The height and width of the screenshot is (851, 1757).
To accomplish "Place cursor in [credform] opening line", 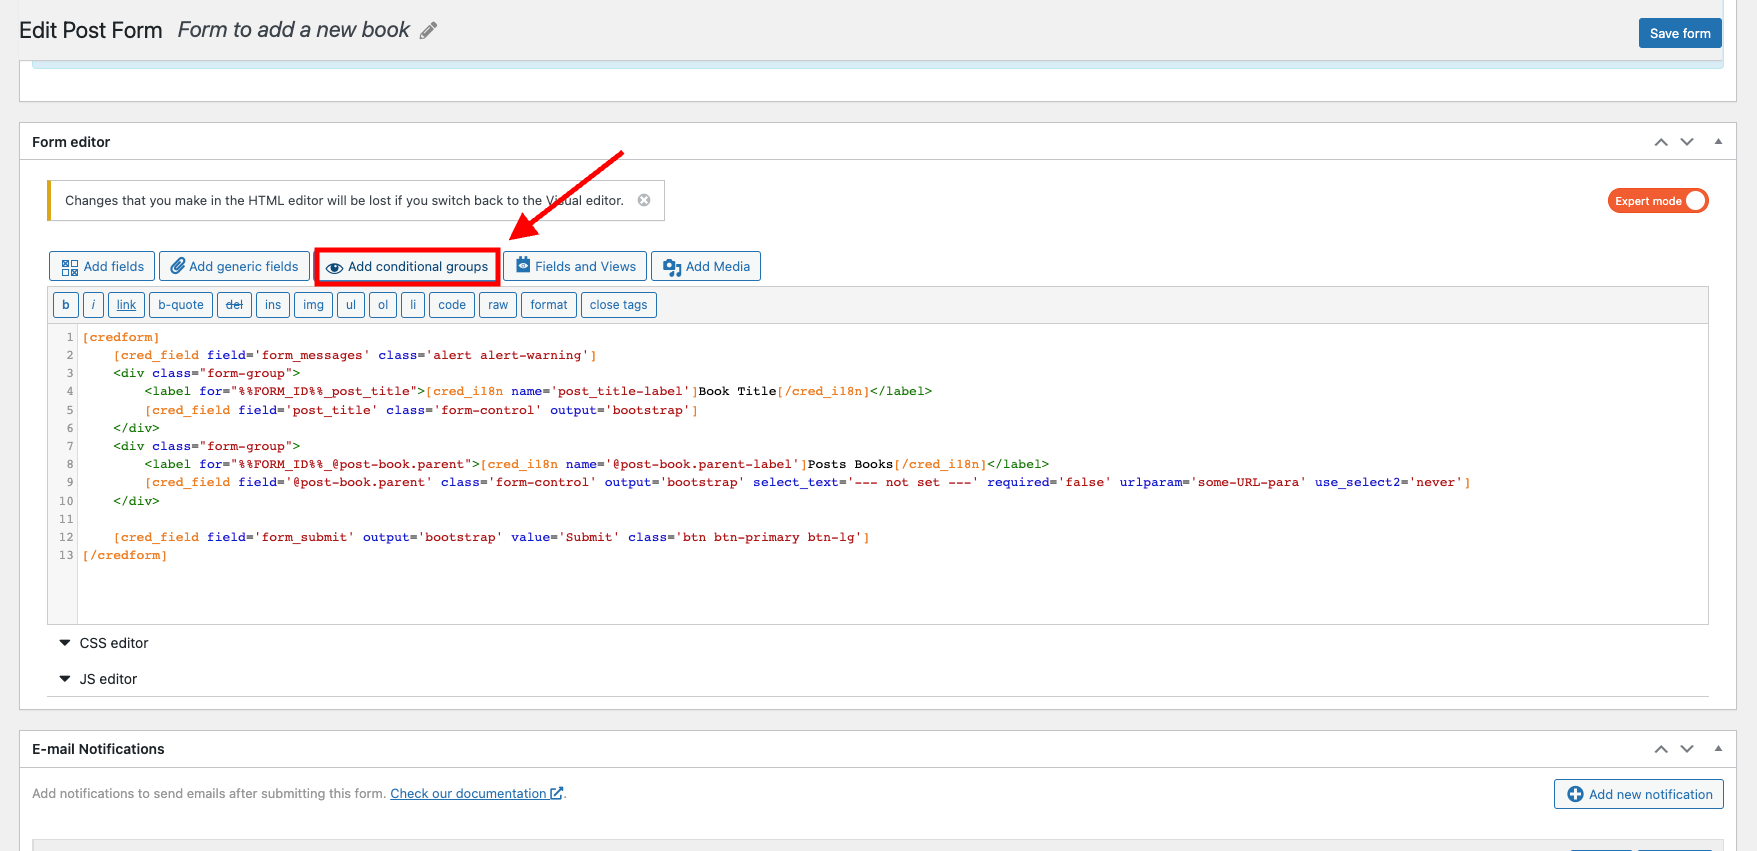I will tap(121, 337).
